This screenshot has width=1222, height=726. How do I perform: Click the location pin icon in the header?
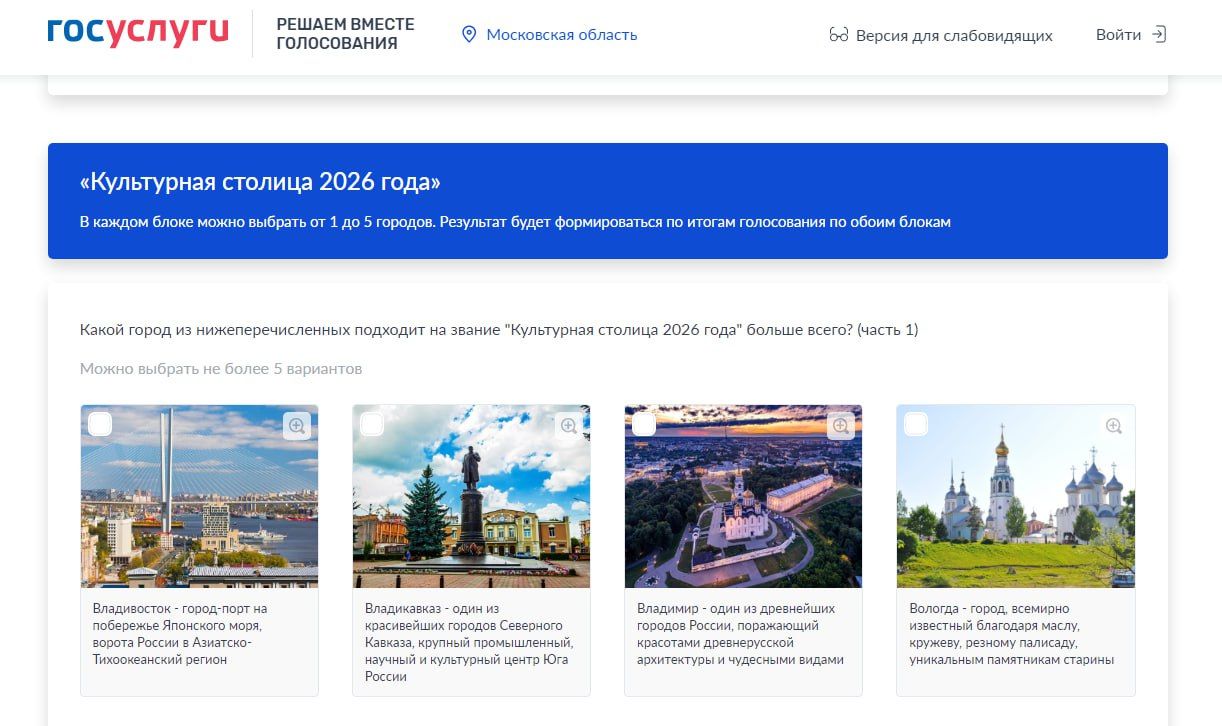(x=470, y=34)
